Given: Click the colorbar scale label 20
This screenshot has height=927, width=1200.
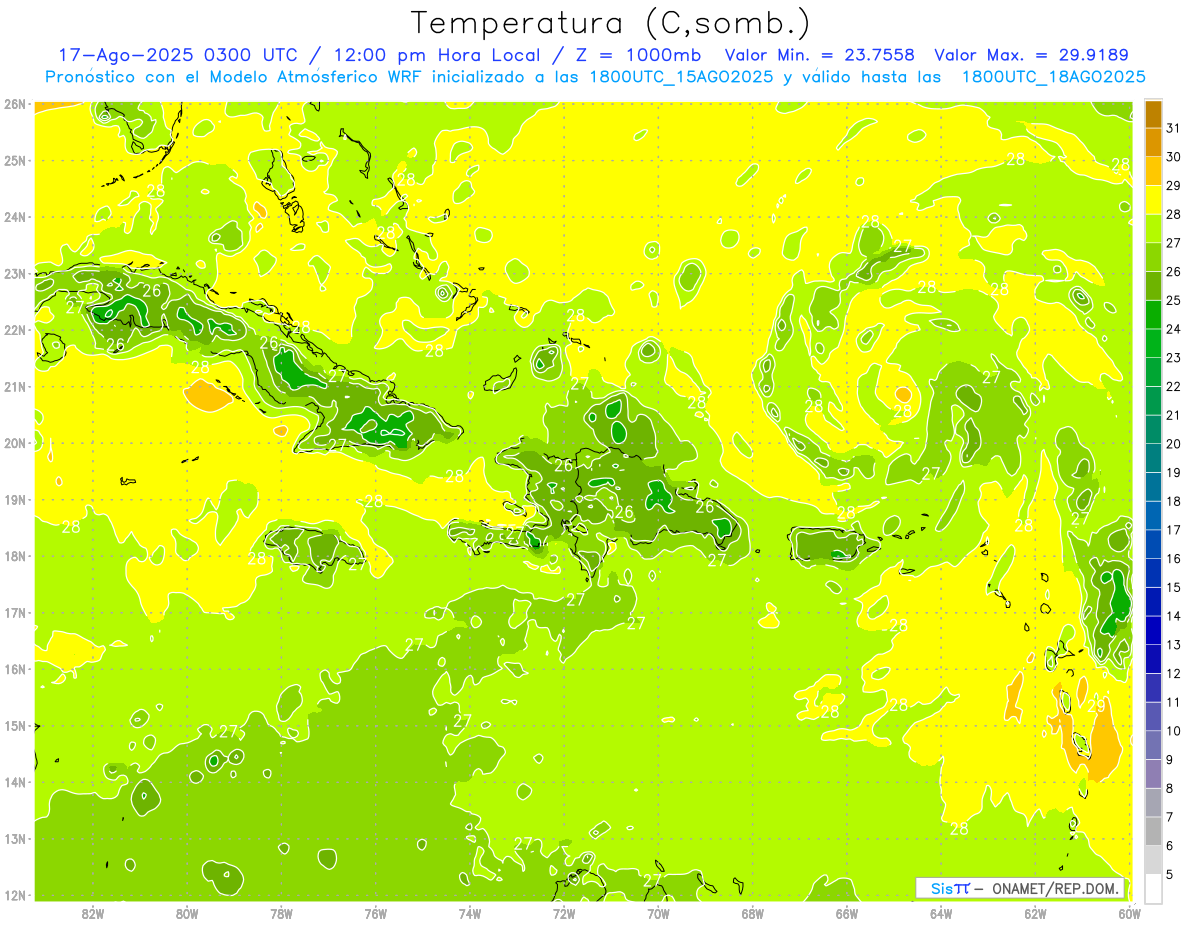Looking at the screenshot, I should [1174, 444].
